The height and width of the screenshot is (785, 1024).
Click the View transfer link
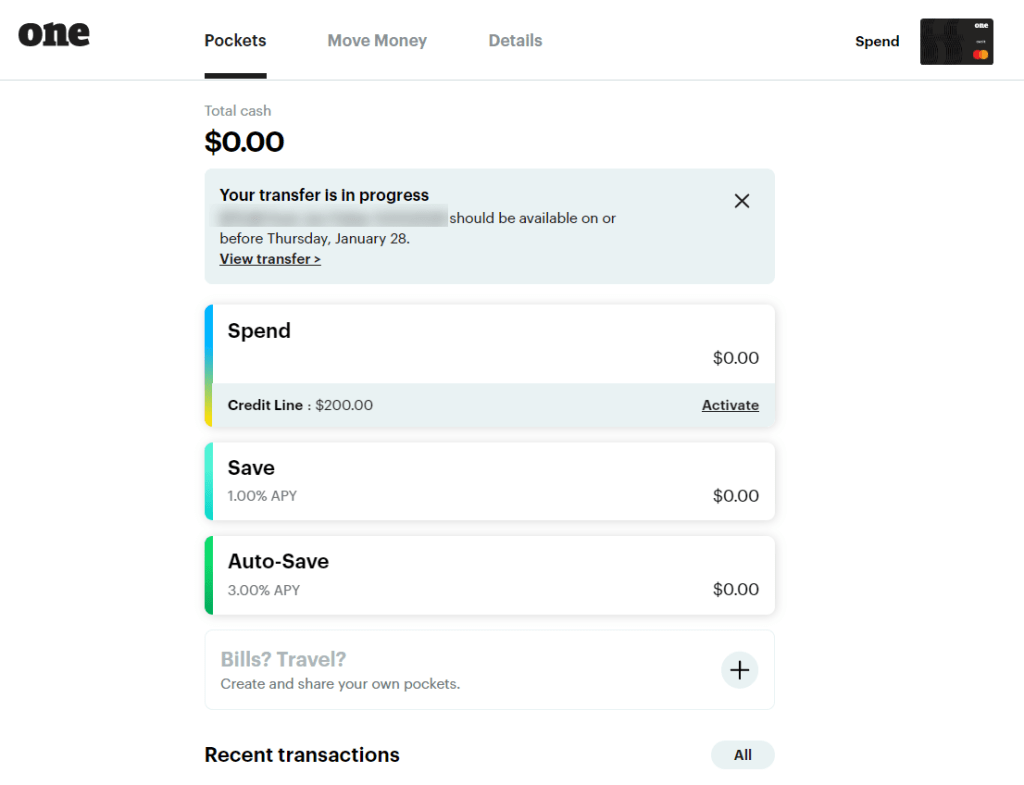(x=270, y=259)
